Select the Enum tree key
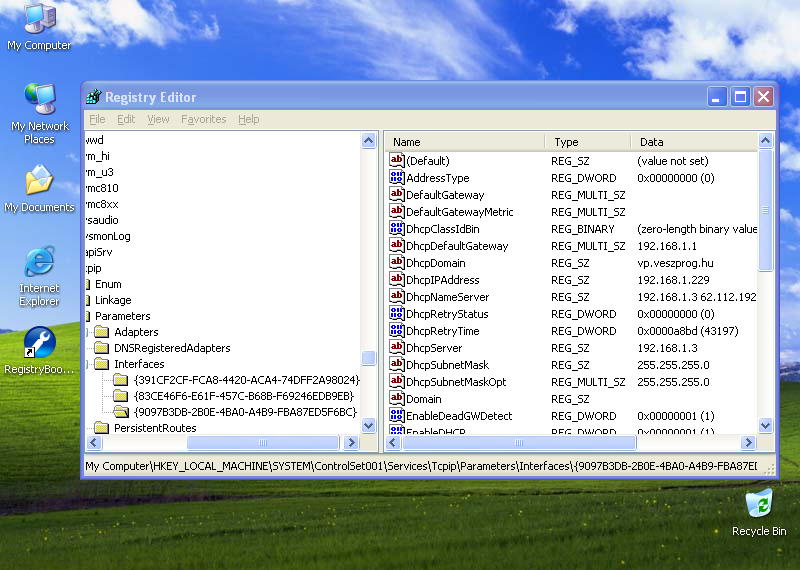The height and width of the screenshot is (570, 800). click(x=108, y=284)
